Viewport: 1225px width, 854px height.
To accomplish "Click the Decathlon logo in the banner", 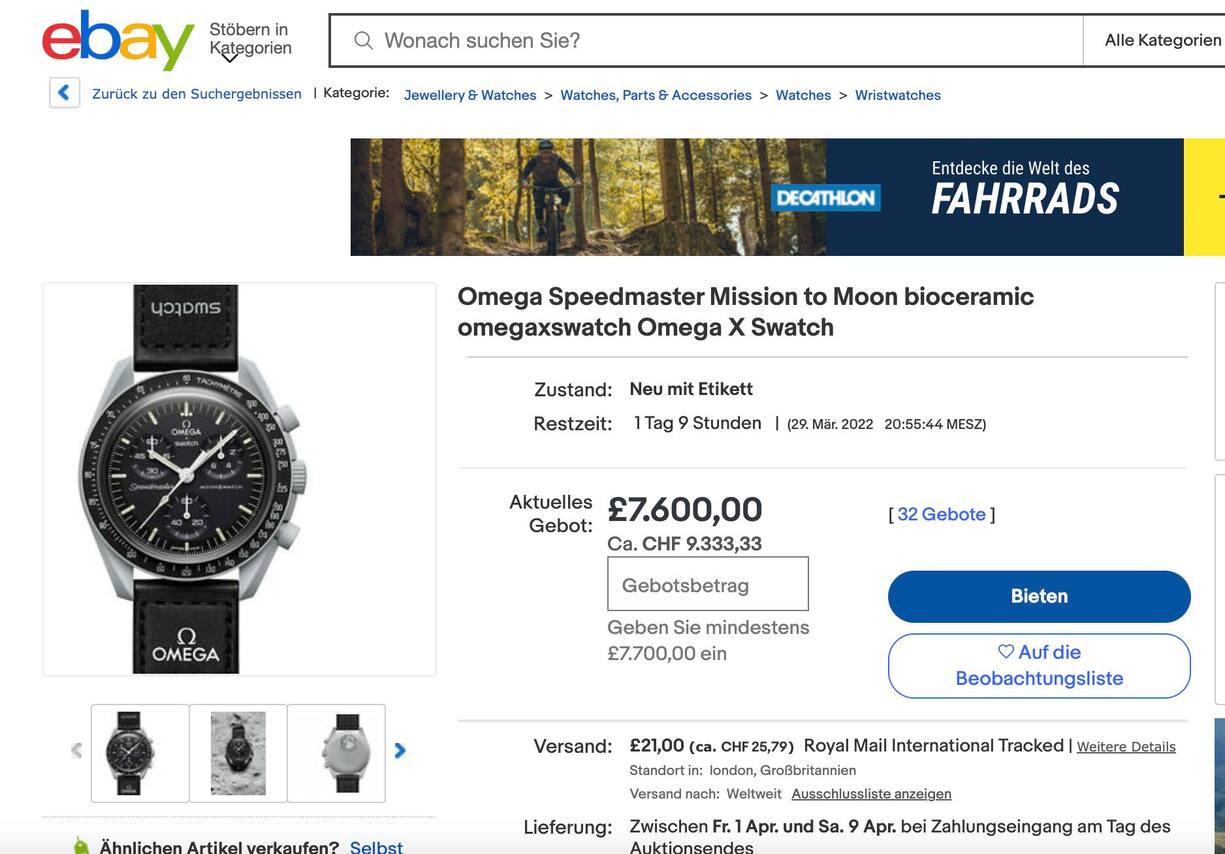I will pos(826,197).
